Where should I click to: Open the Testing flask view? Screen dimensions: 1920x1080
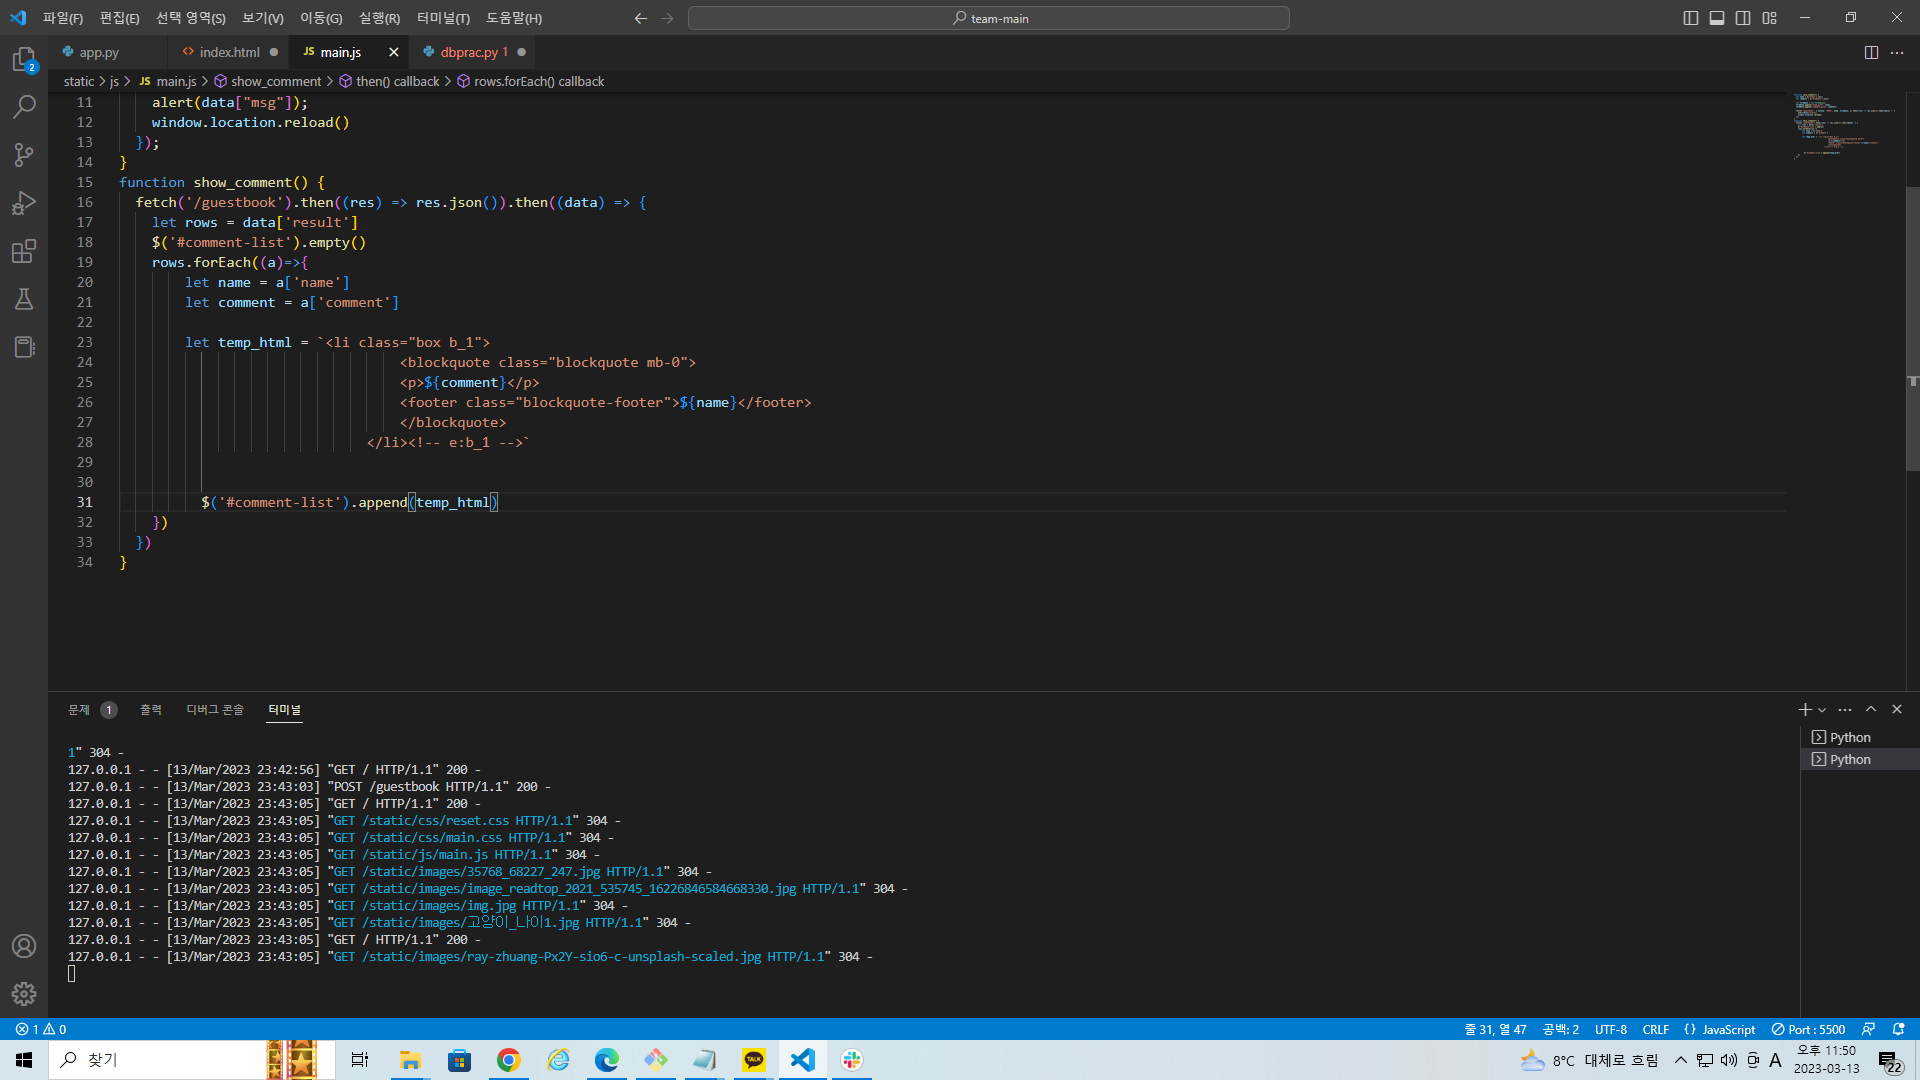click(x=24, y=299)
